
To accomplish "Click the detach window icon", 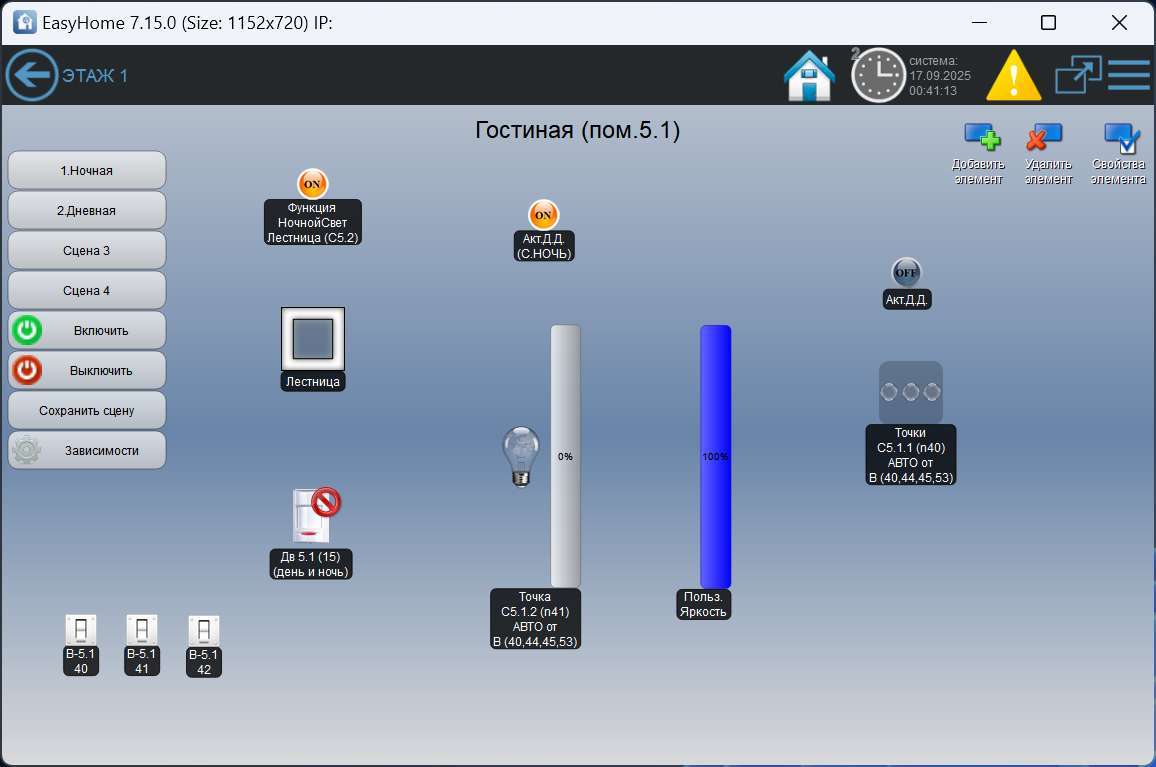I will point(1078,74).
